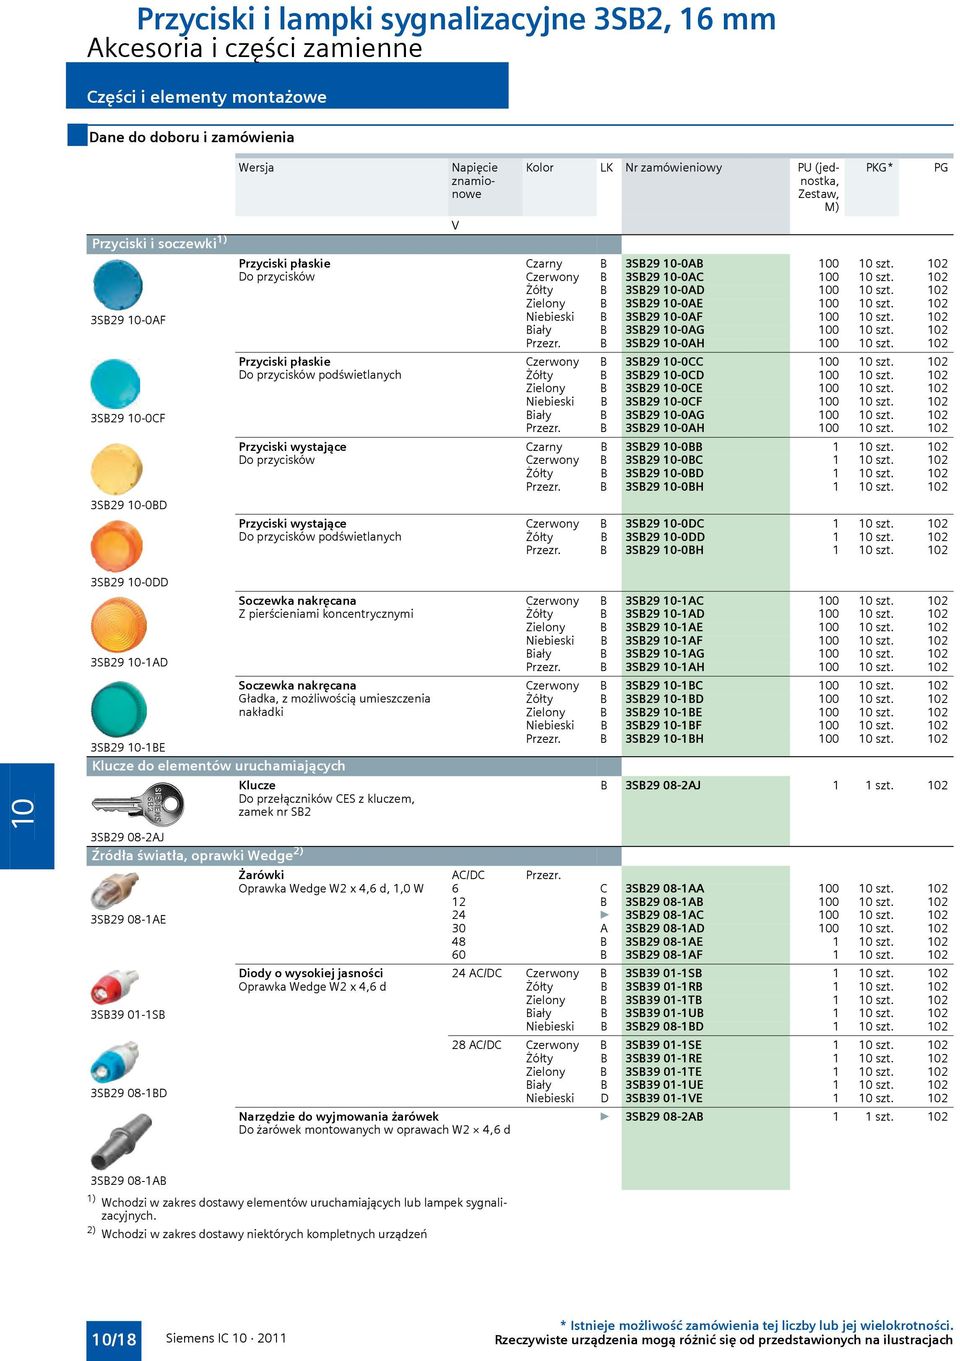Select order number 3SB29 10-0AD

tap(664, 290)
